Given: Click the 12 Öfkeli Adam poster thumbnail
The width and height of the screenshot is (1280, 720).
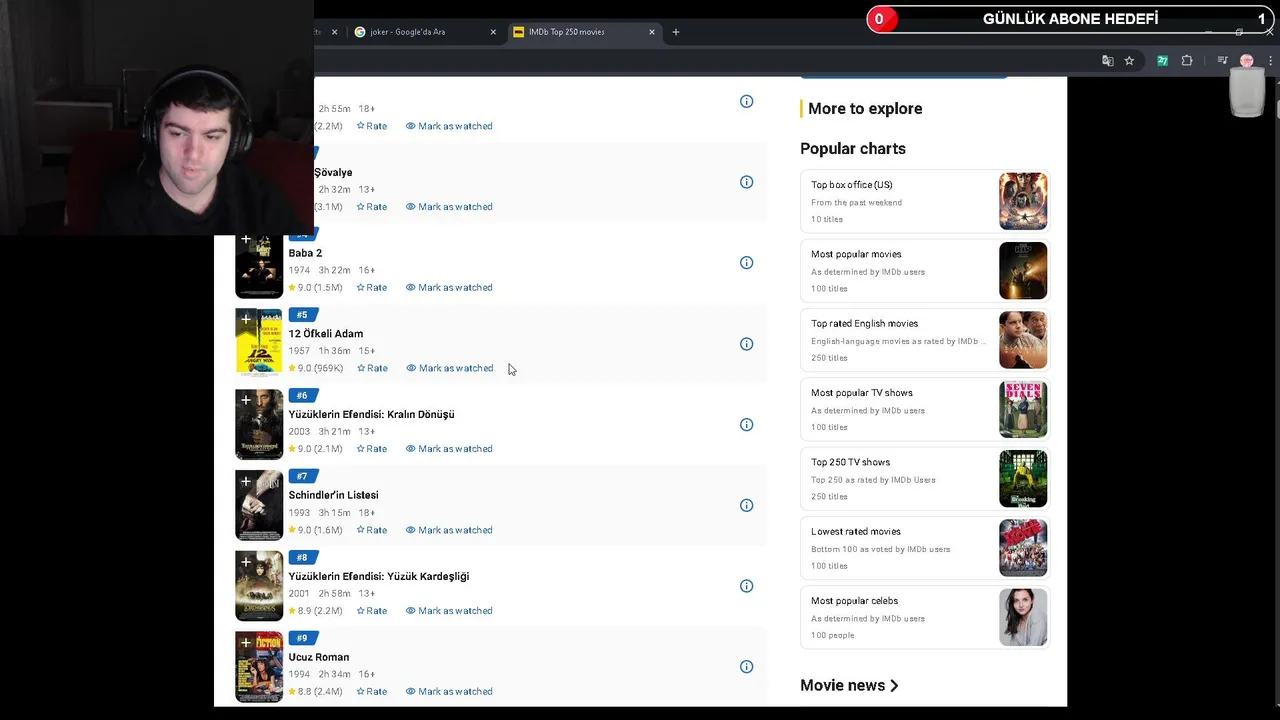Looking at the screenshot, I should (259, 343).
